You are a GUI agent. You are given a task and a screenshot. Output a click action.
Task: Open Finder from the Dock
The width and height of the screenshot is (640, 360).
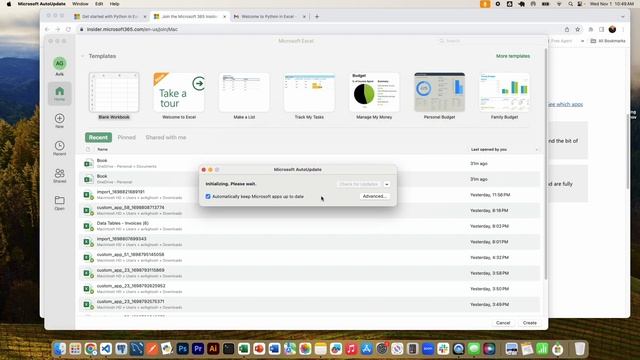pyautogui.click(x=60, y=349)
